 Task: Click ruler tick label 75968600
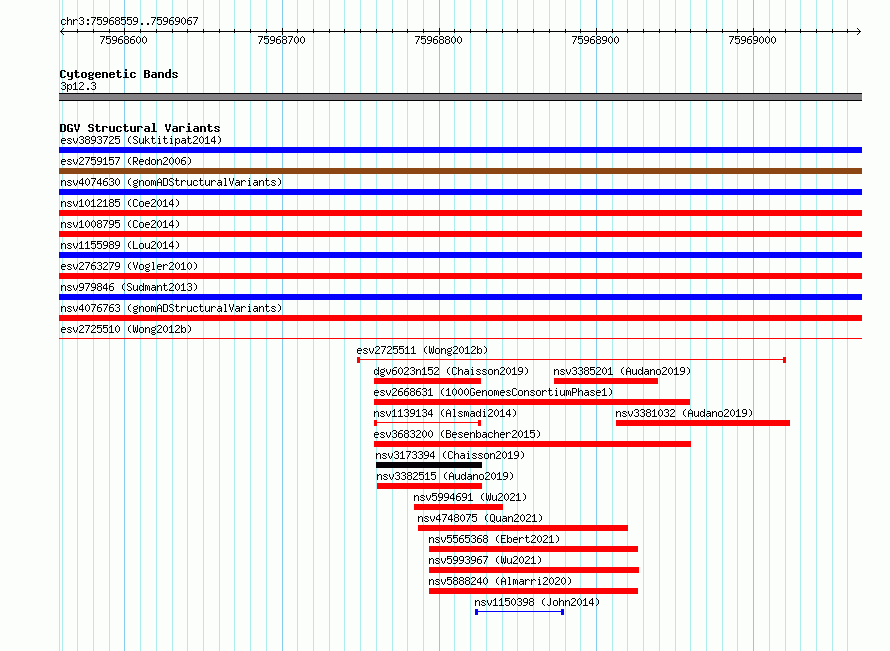coord(123,40)
